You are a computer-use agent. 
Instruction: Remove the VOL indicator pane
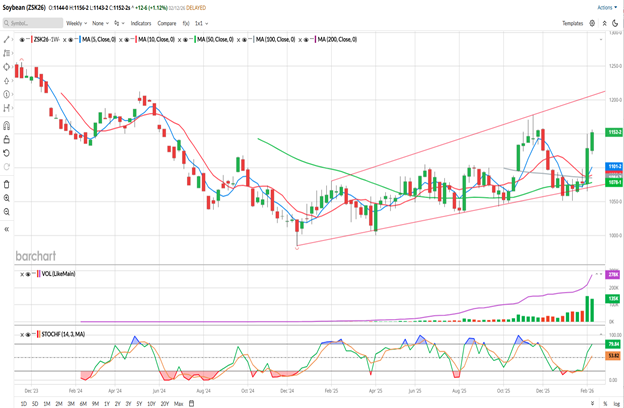(22, 274)
